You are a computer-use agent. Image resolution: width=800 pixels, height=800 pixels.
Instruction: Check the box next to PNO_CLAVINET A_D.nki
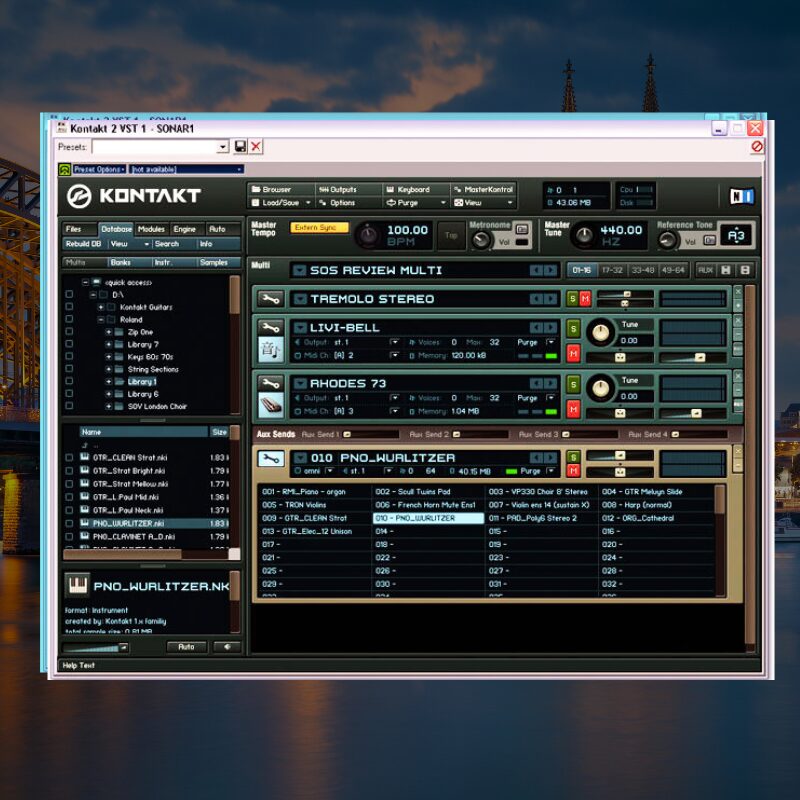[x=69, y=536]
